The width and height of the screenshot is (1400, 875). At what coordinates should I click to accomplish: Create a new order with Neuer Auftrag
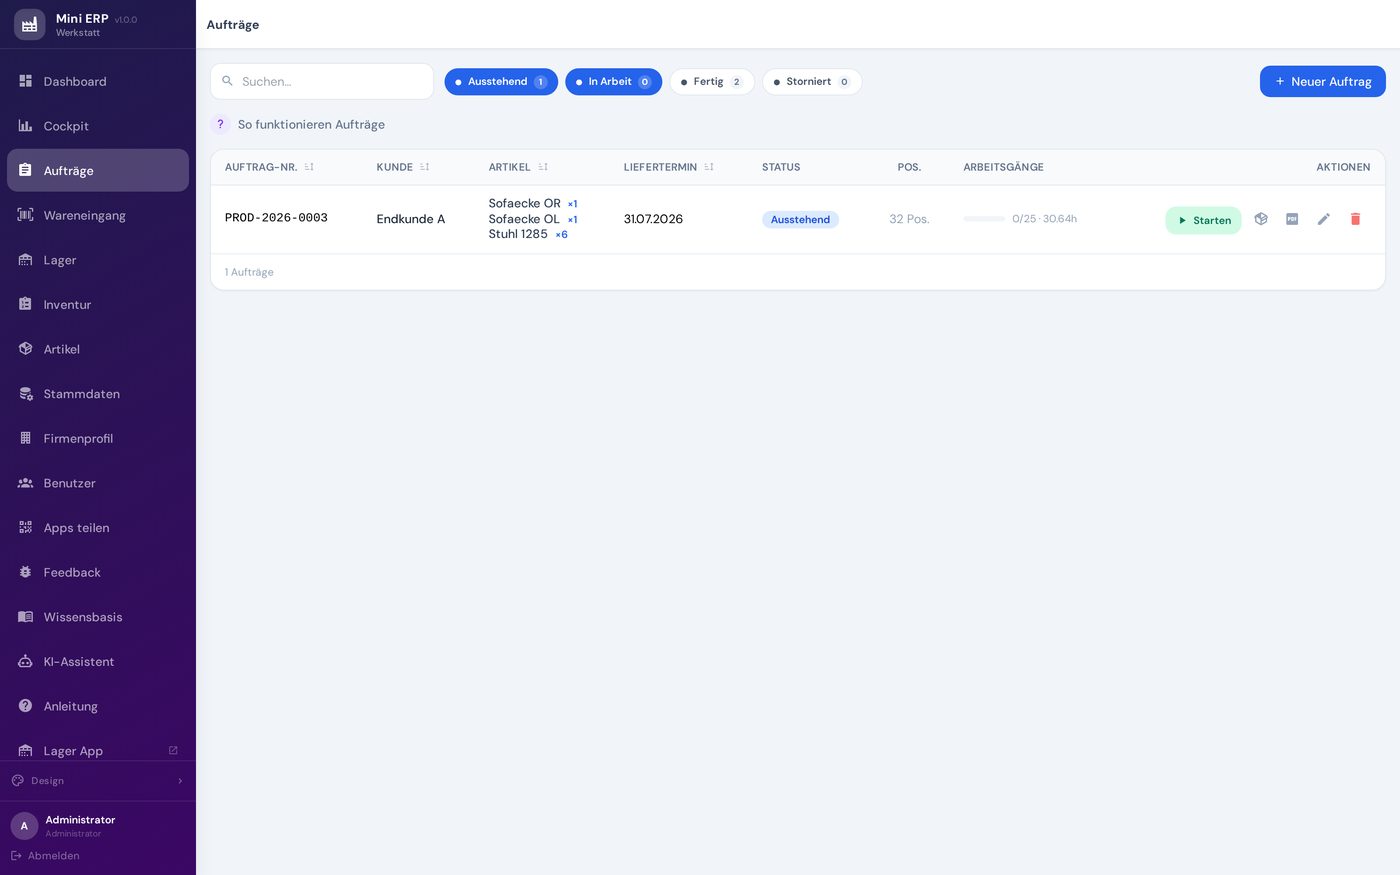click(1322, 82)
